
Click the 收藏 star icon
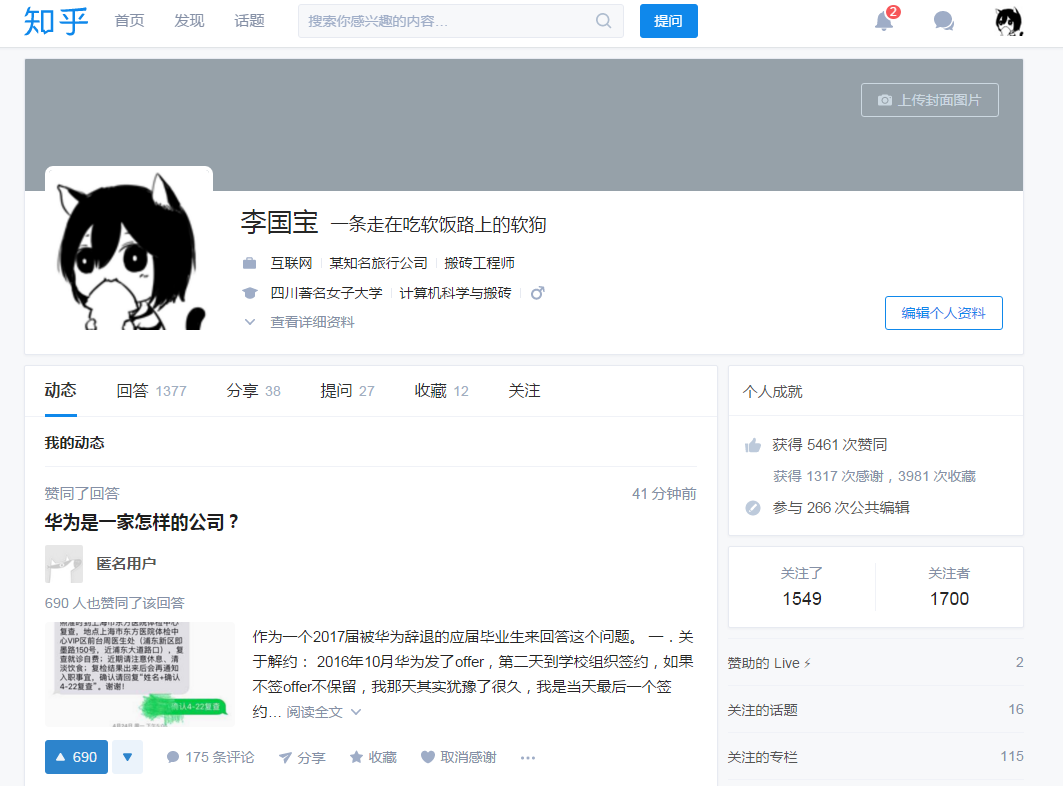(x=356, y=757)
